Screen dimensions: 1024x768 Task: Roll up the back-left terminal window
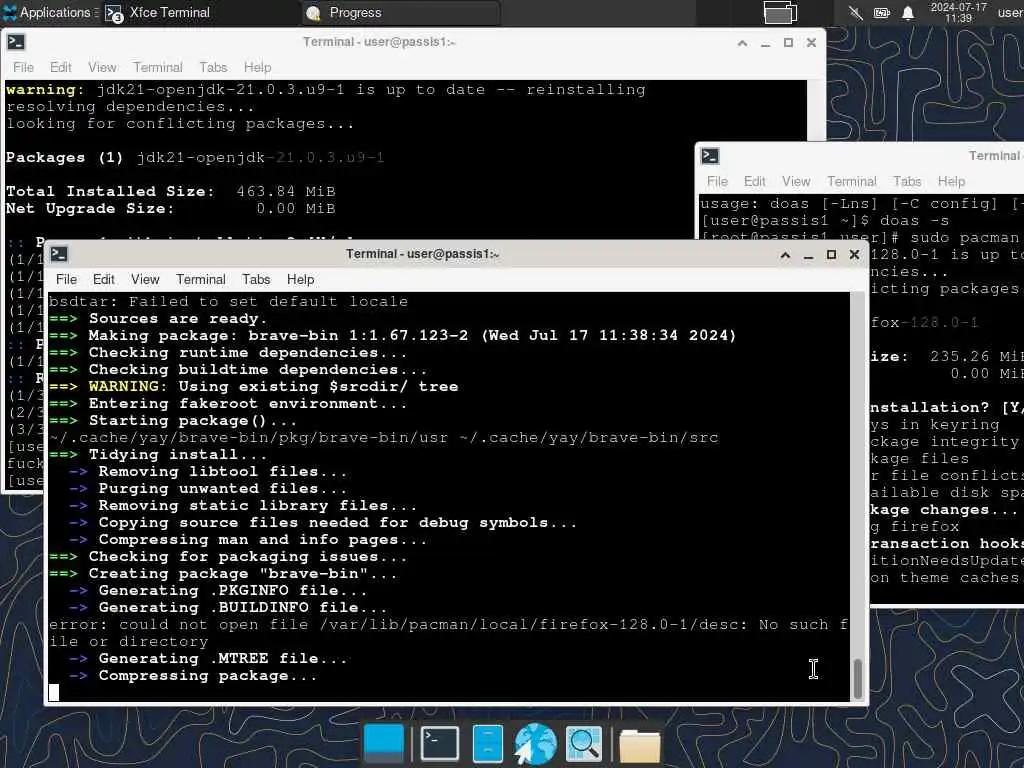(x=743, y=43)
